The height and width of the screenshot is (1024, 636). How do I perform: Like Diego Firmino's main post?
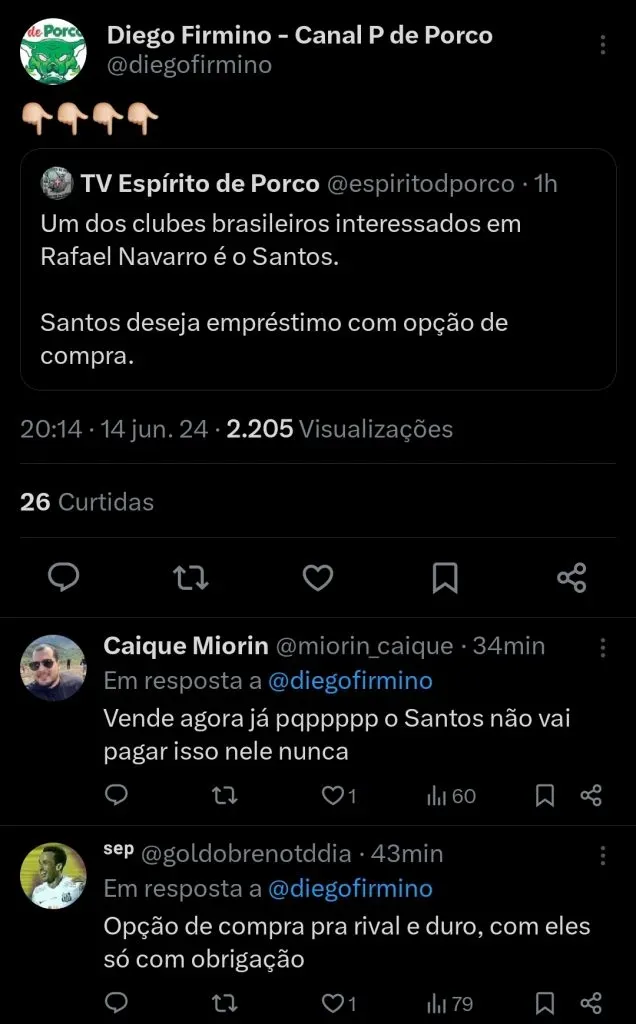point(318,578)
